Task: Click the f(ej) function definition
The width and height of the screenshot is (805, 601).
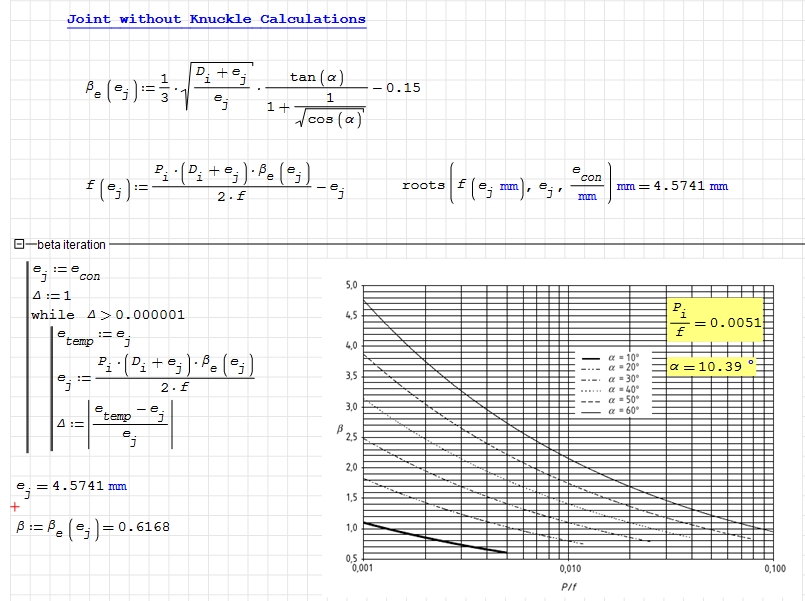Action: tap(215, 186)
